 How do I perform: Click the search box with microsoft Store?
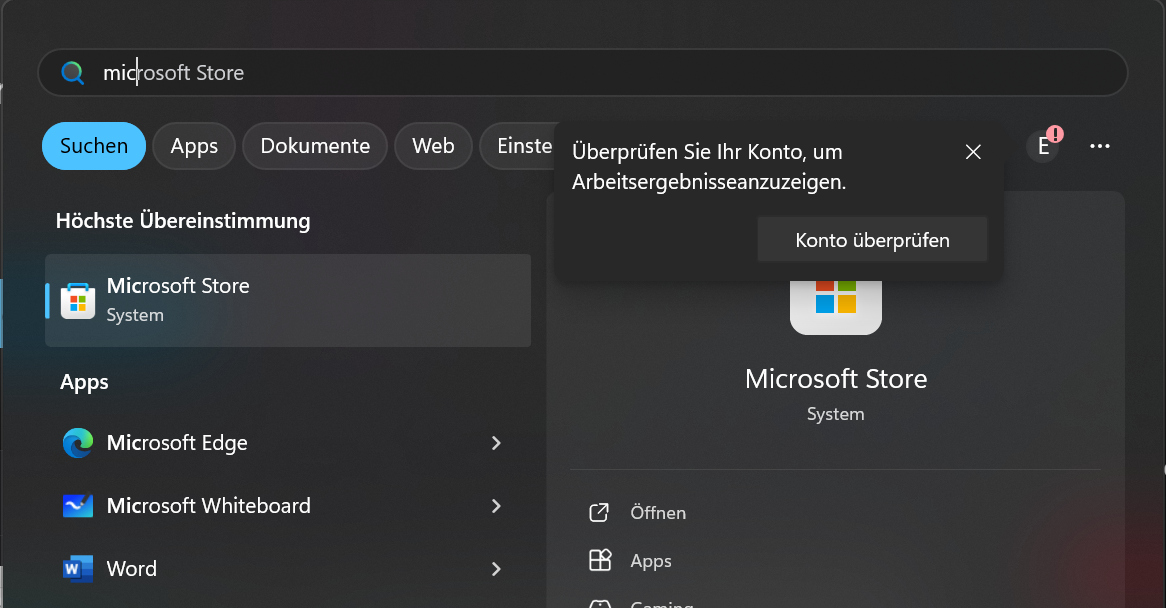(x=582, y=73)
